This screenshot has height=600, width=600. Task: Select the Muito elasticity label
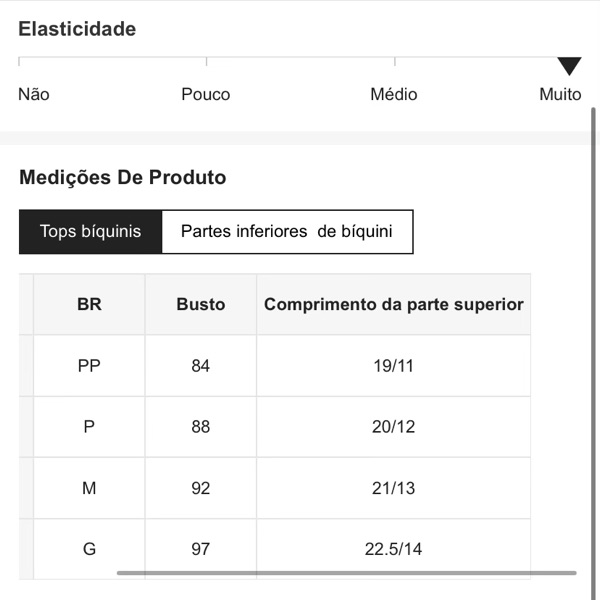coord(560,95)
